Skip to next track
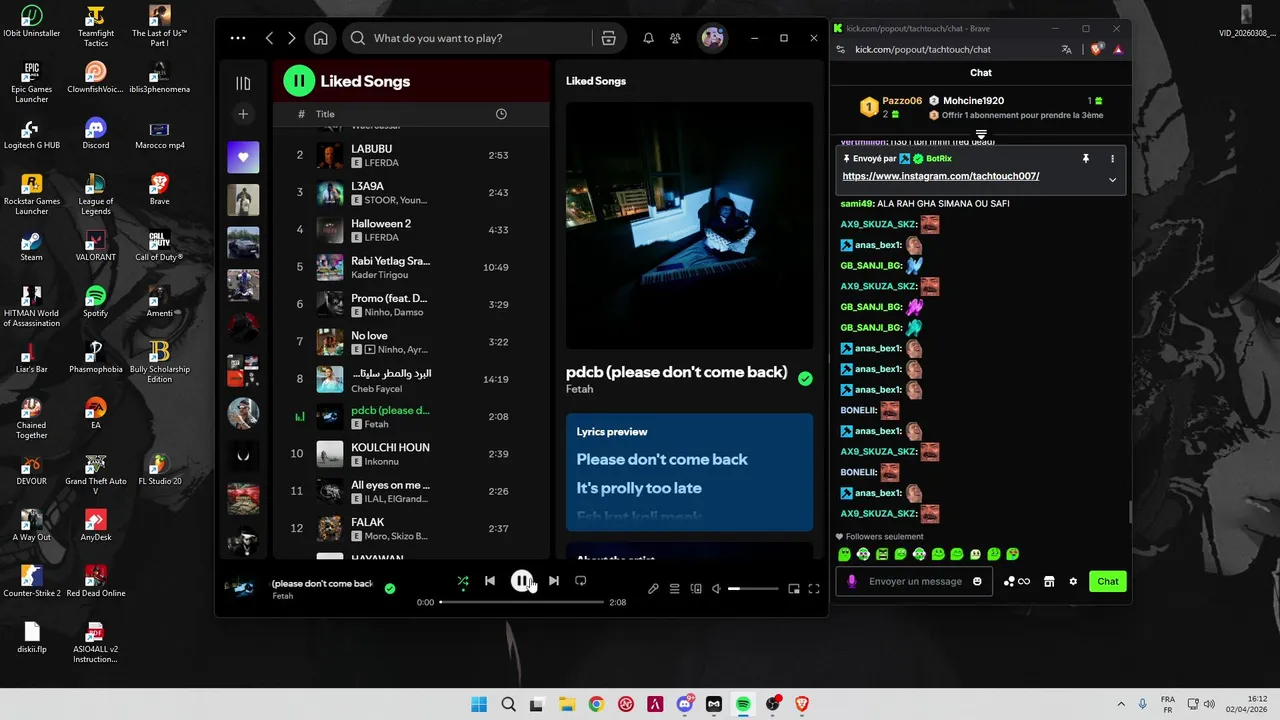Image resolution: width=1280 pixels, height=720 pixels. pyautogui.click(x=554, y=581)
